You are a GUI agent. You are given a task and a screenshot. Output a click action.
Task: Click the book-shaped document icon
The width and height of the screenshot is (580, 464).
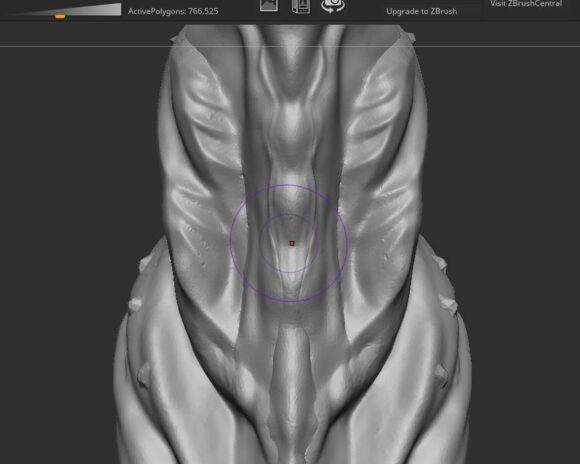(x=301, y=6)
